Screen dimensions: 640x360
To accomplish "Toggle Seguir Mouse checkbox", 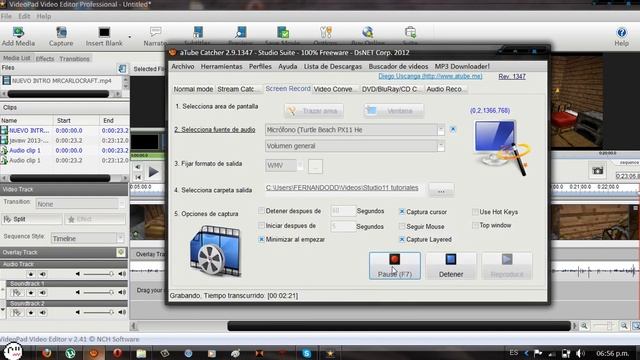I will (402, 226).
